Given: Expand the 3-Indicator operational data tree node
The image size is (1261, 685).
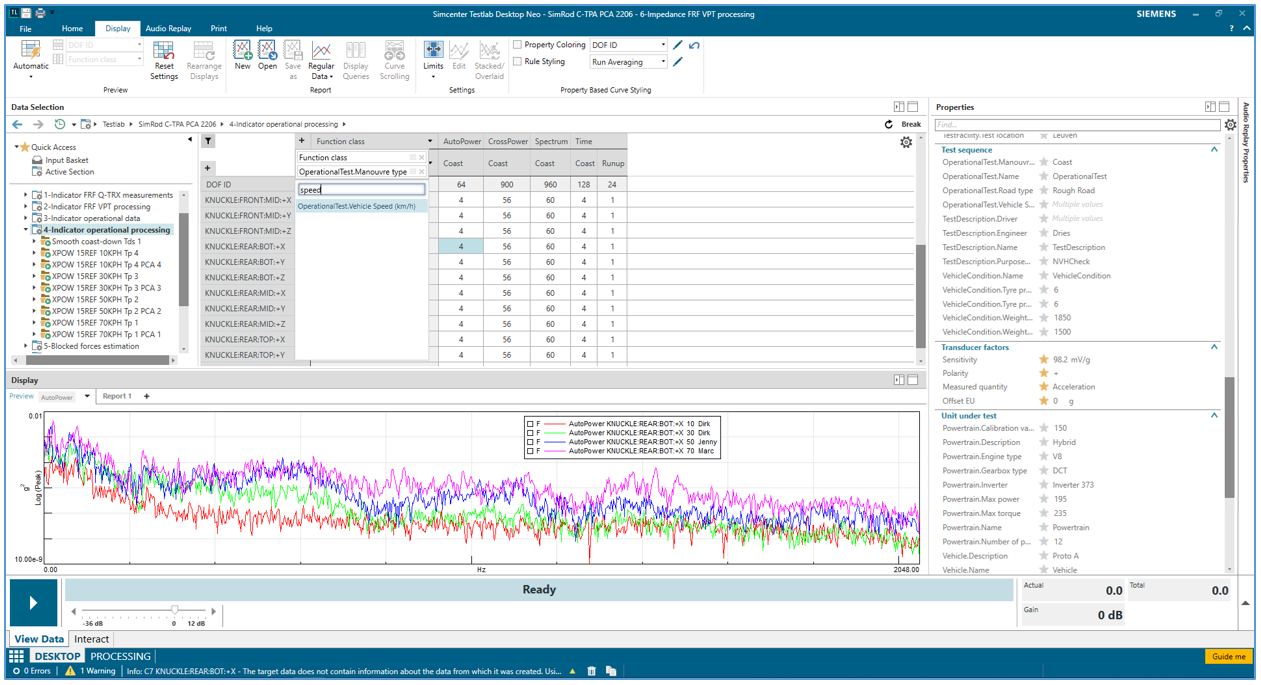Looking at the screenshot, I should pos(25,218).
